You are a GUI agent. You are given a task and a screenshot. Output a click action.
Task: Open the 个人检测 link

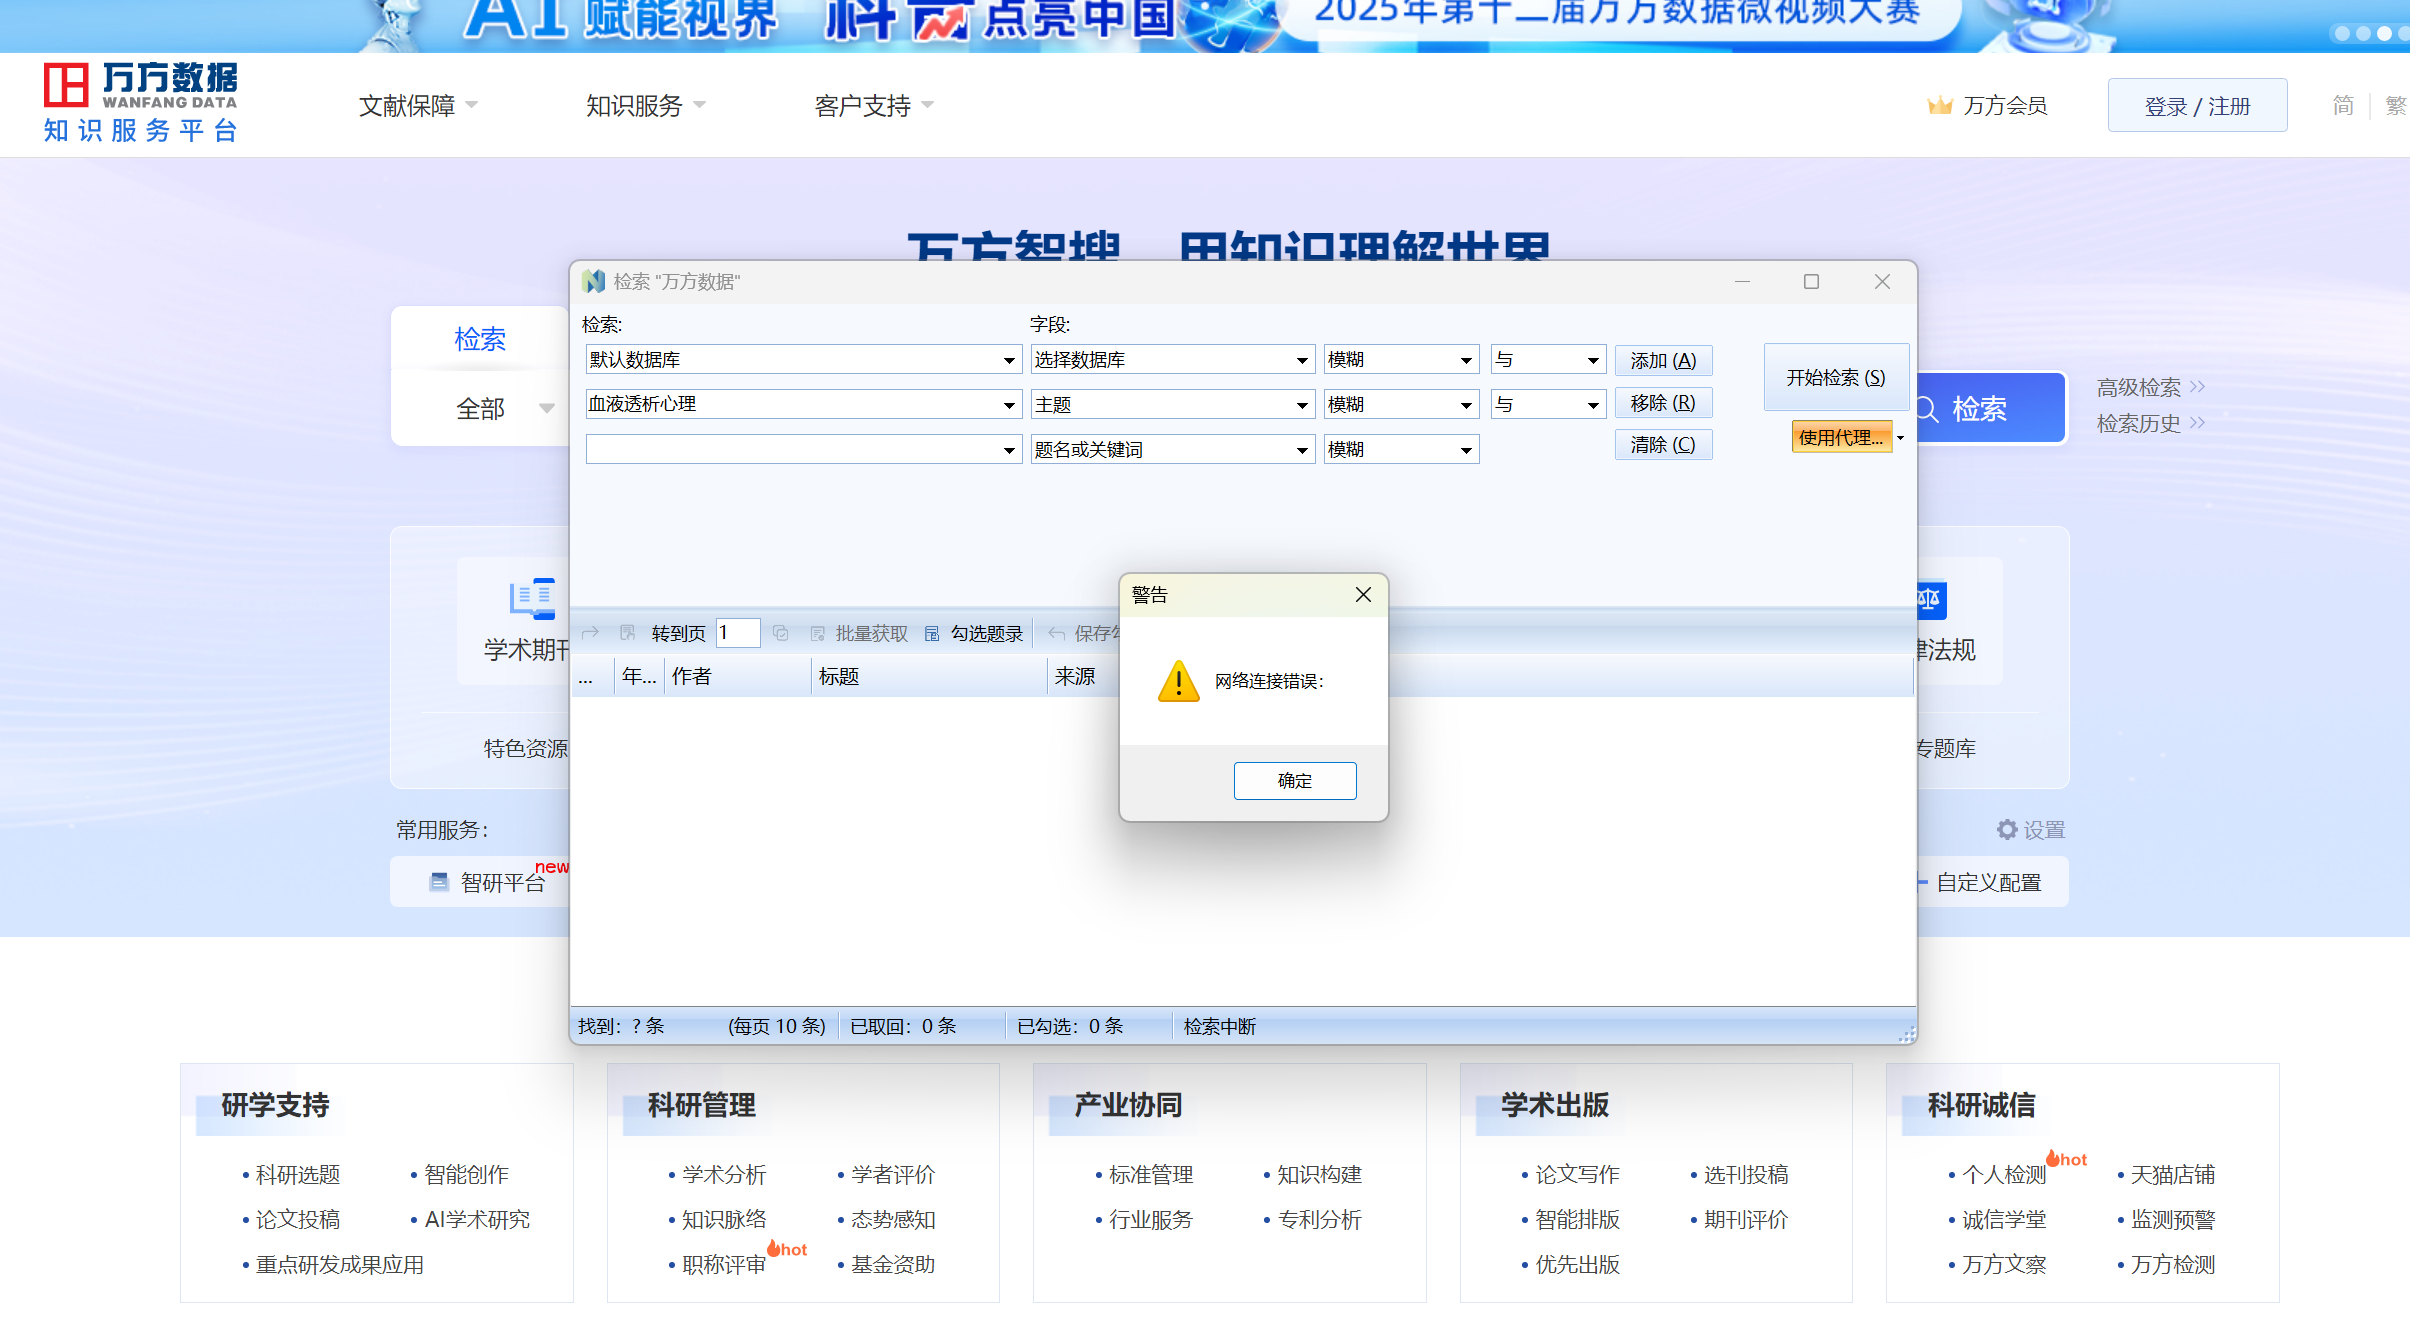click(x=2004, y=1174)
